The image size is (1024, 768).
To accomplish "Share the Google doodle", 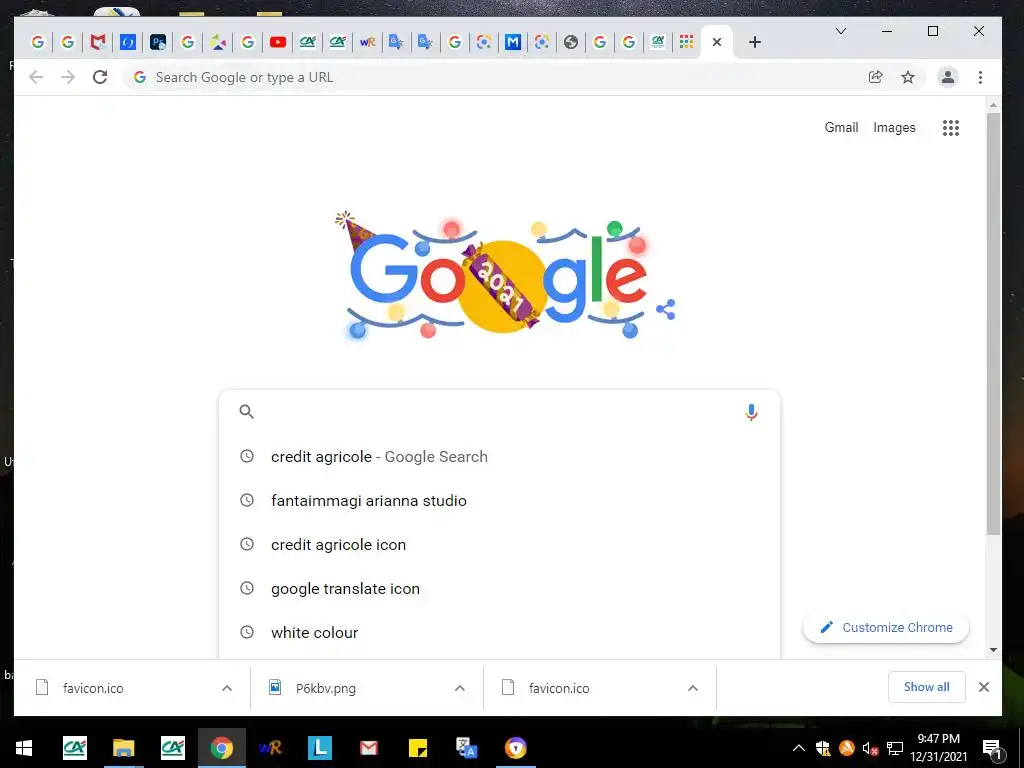I will click(665, 310).
